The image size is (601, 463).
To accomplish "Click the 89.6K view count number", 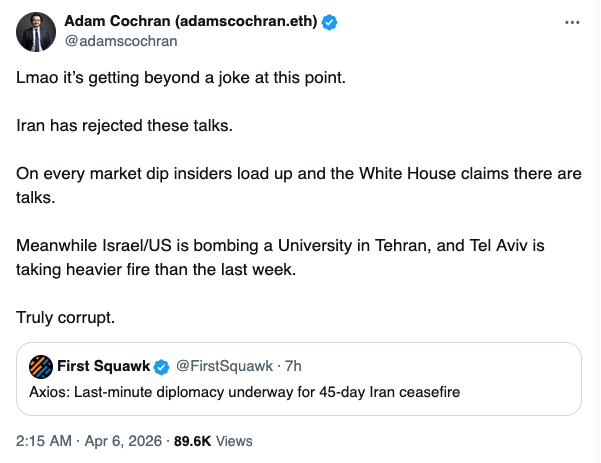I will coord(194,440).
